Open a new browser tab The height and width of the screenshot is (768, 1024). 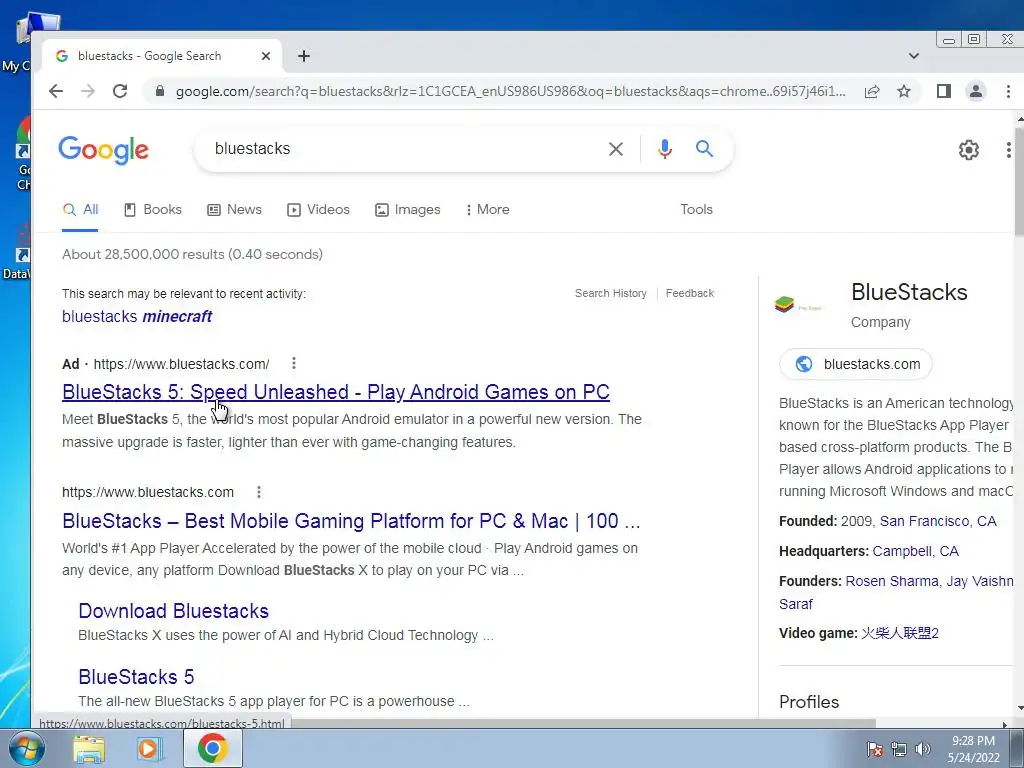pyautogui.click(x=304, y=56)
